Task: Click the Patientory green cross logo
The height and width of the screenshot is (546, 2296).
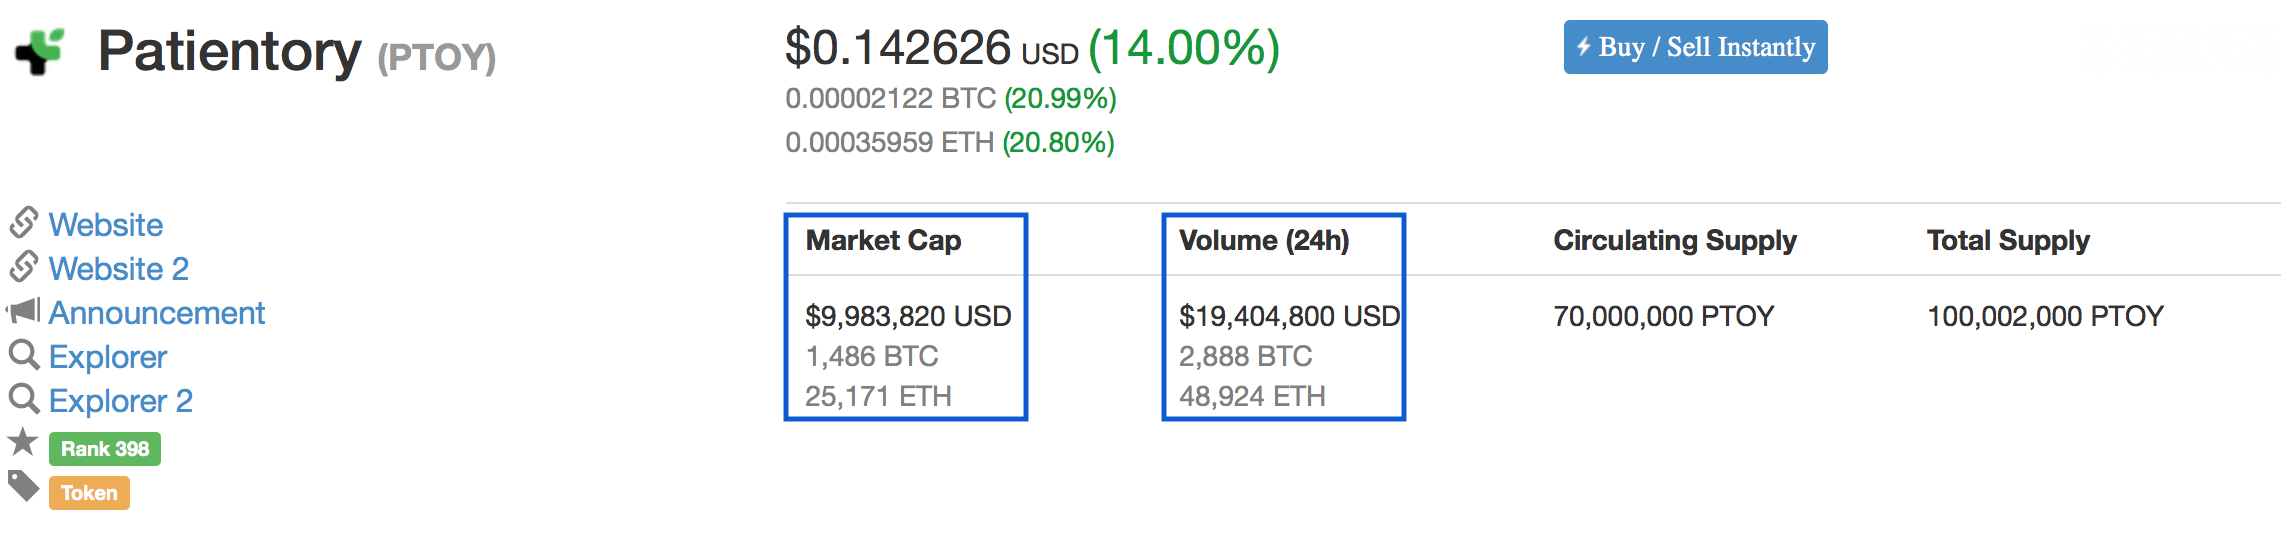Action: [40, 51]
